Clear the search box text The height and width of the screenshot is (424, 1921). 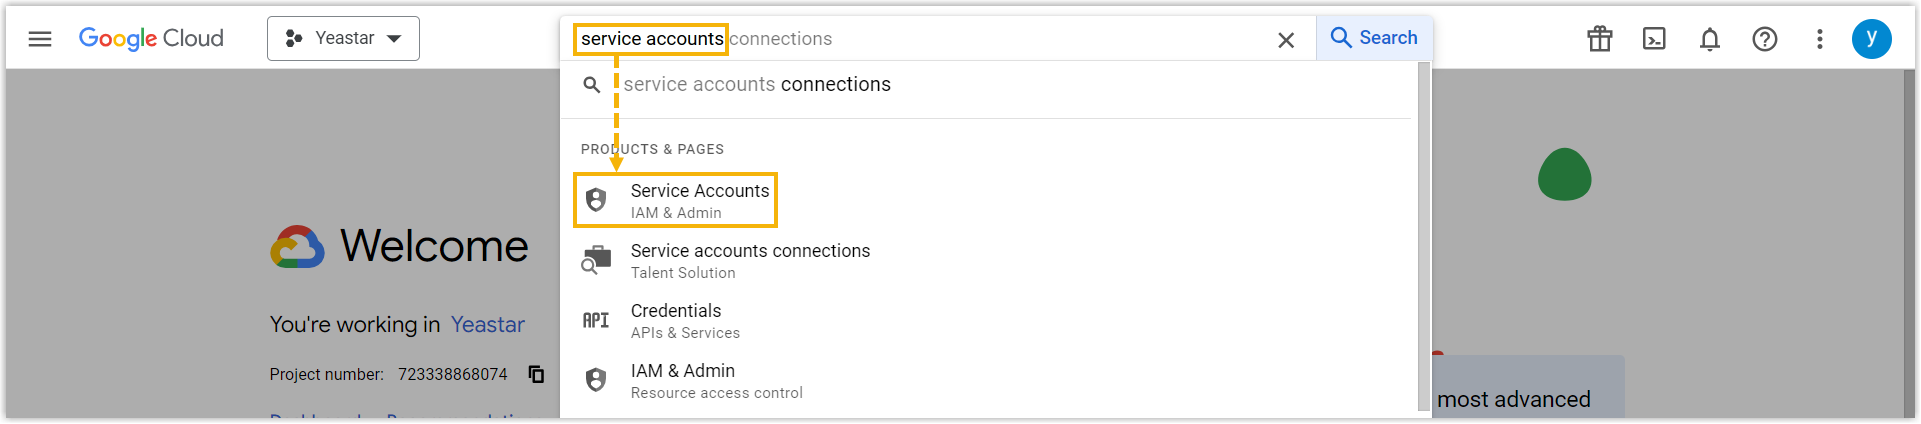[x=1286, y=40]
